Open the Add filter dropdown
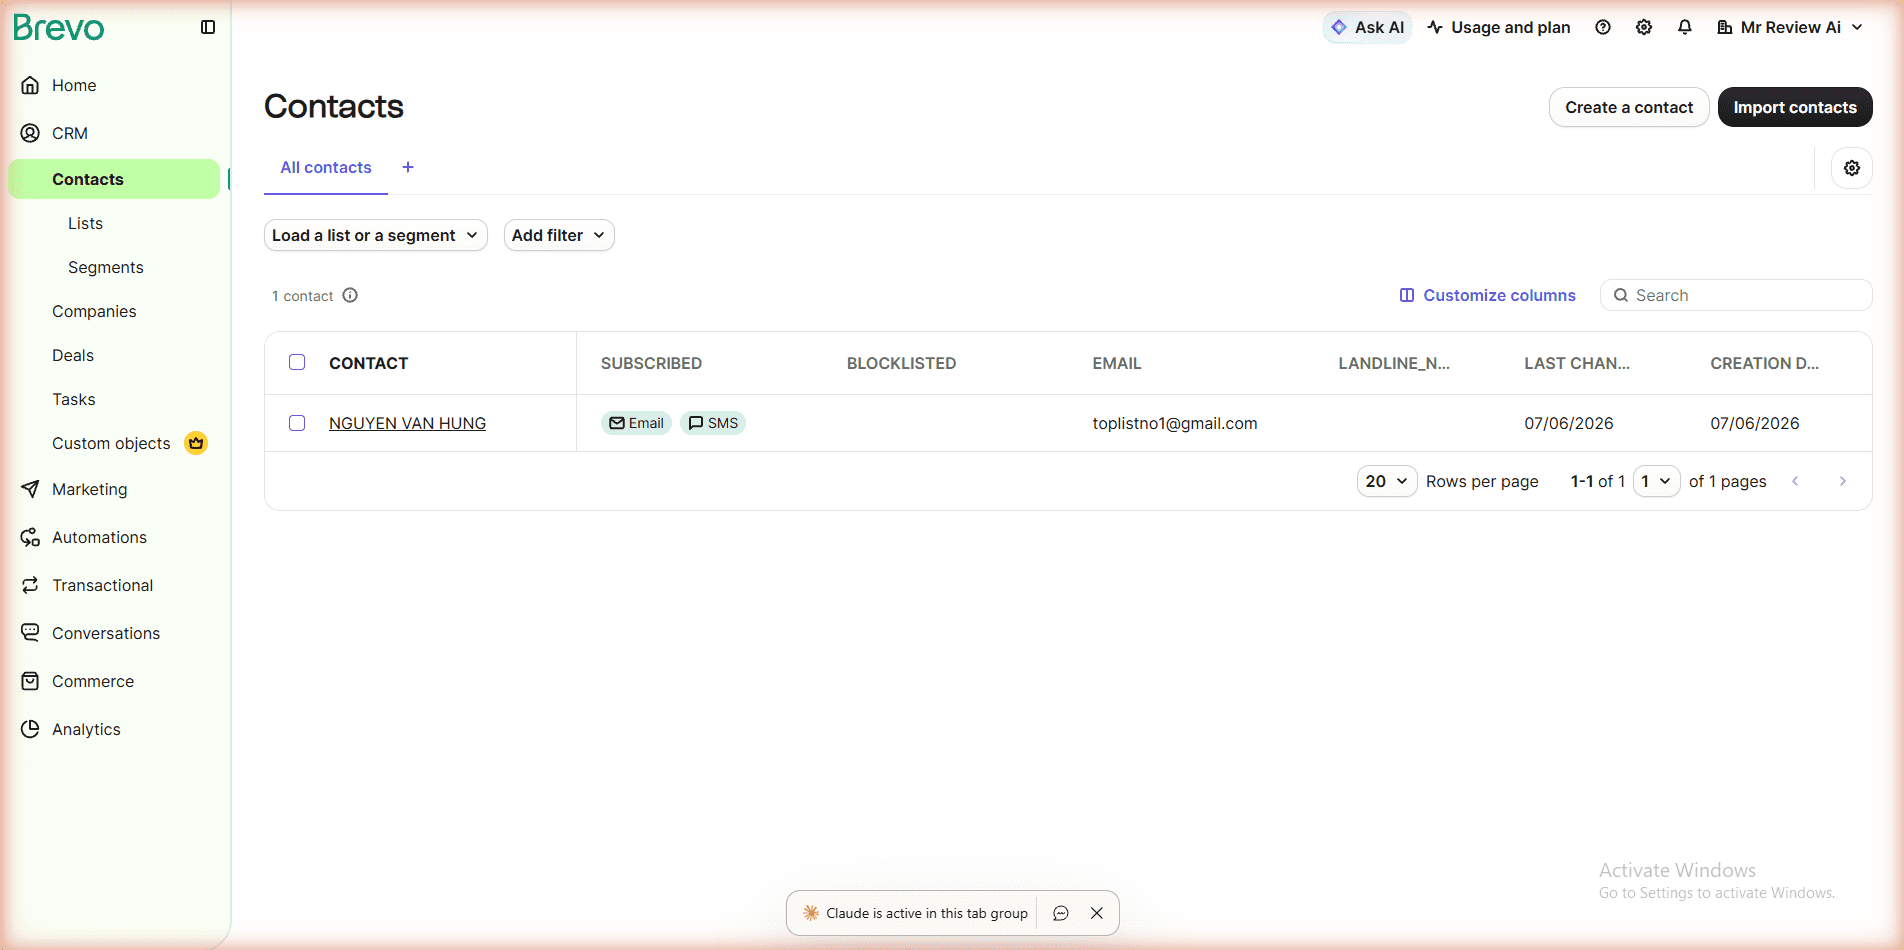Image resolution: width=1904 pixels, height=950 pixels. click(x=559, y=235)
